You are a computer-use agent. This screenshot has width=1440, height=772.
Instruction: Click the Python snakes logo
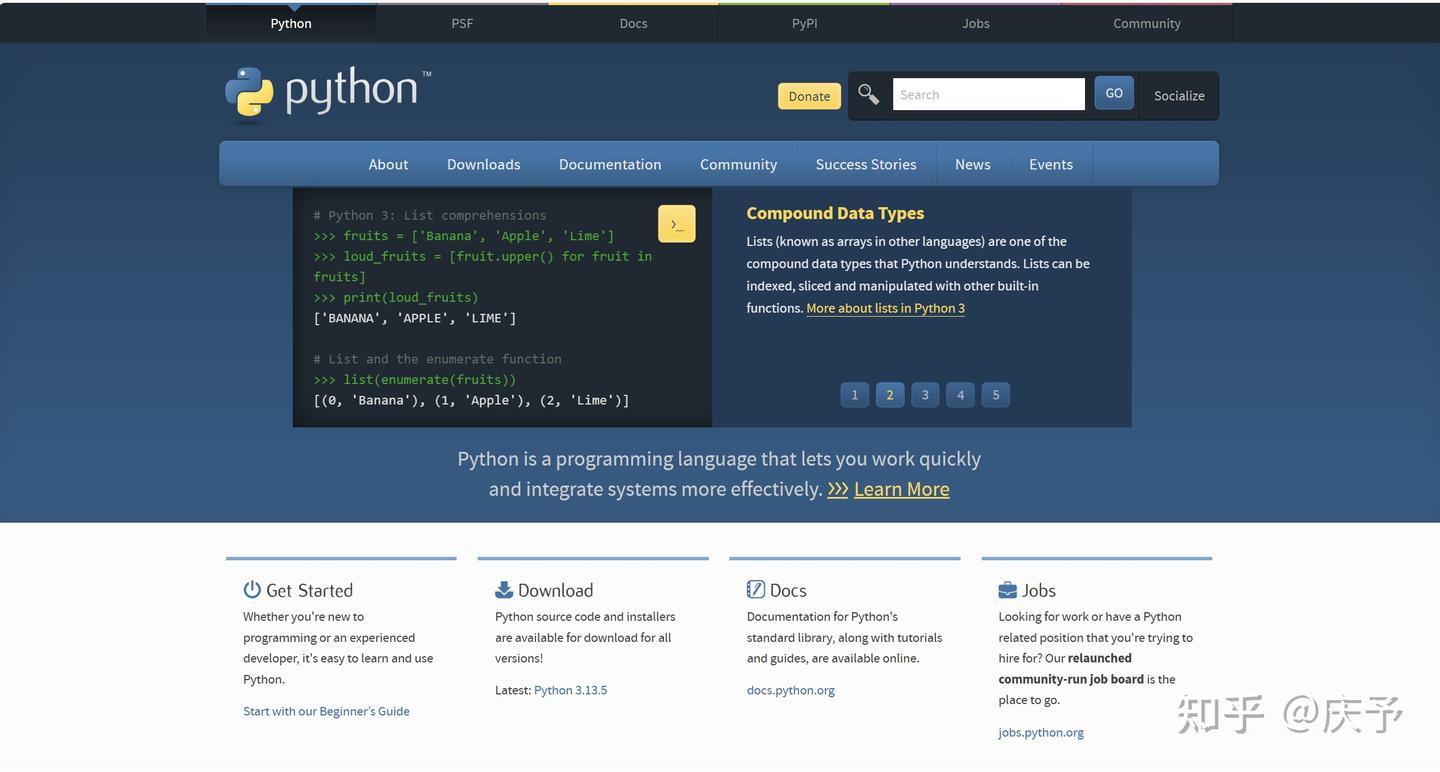coord(248,90)
